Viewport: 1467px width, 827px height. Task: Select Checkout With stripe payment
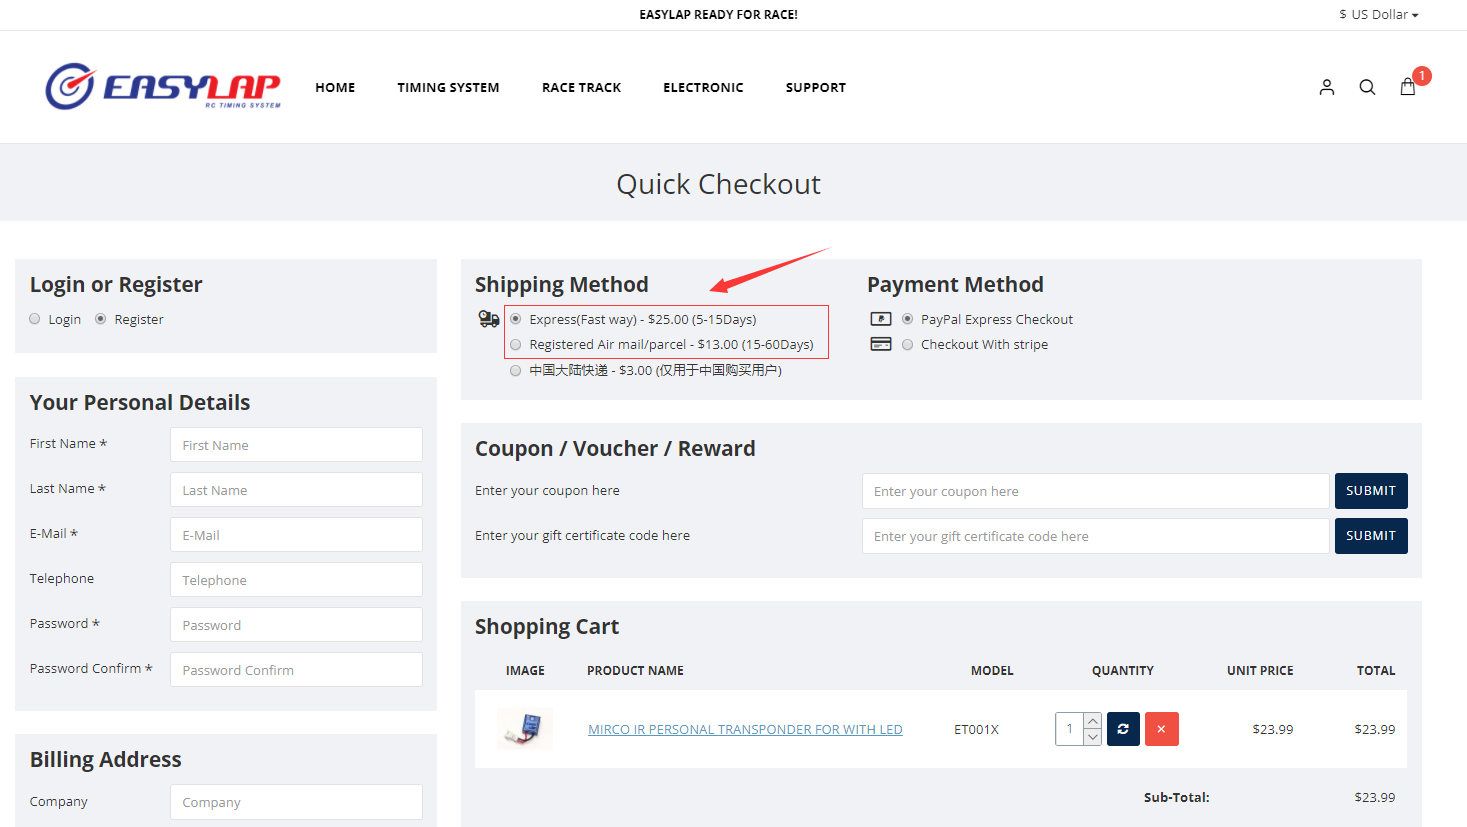[908, 344]
